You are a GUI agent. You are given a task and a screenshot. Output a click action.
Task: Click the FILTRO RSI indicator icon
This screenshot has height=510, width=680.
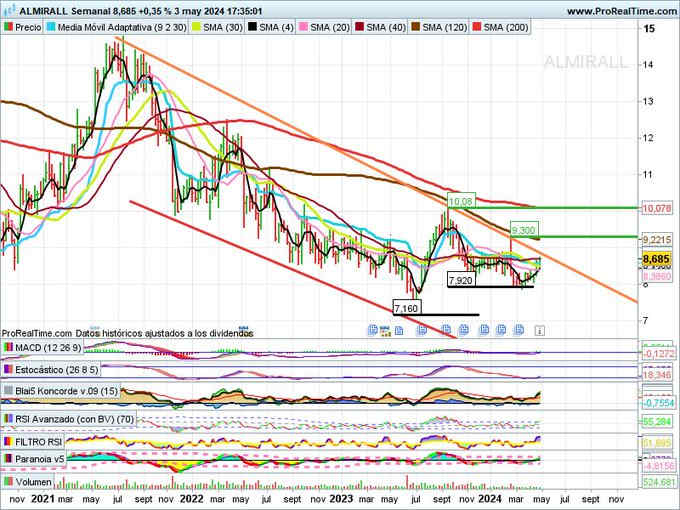(x=8, y=442)
